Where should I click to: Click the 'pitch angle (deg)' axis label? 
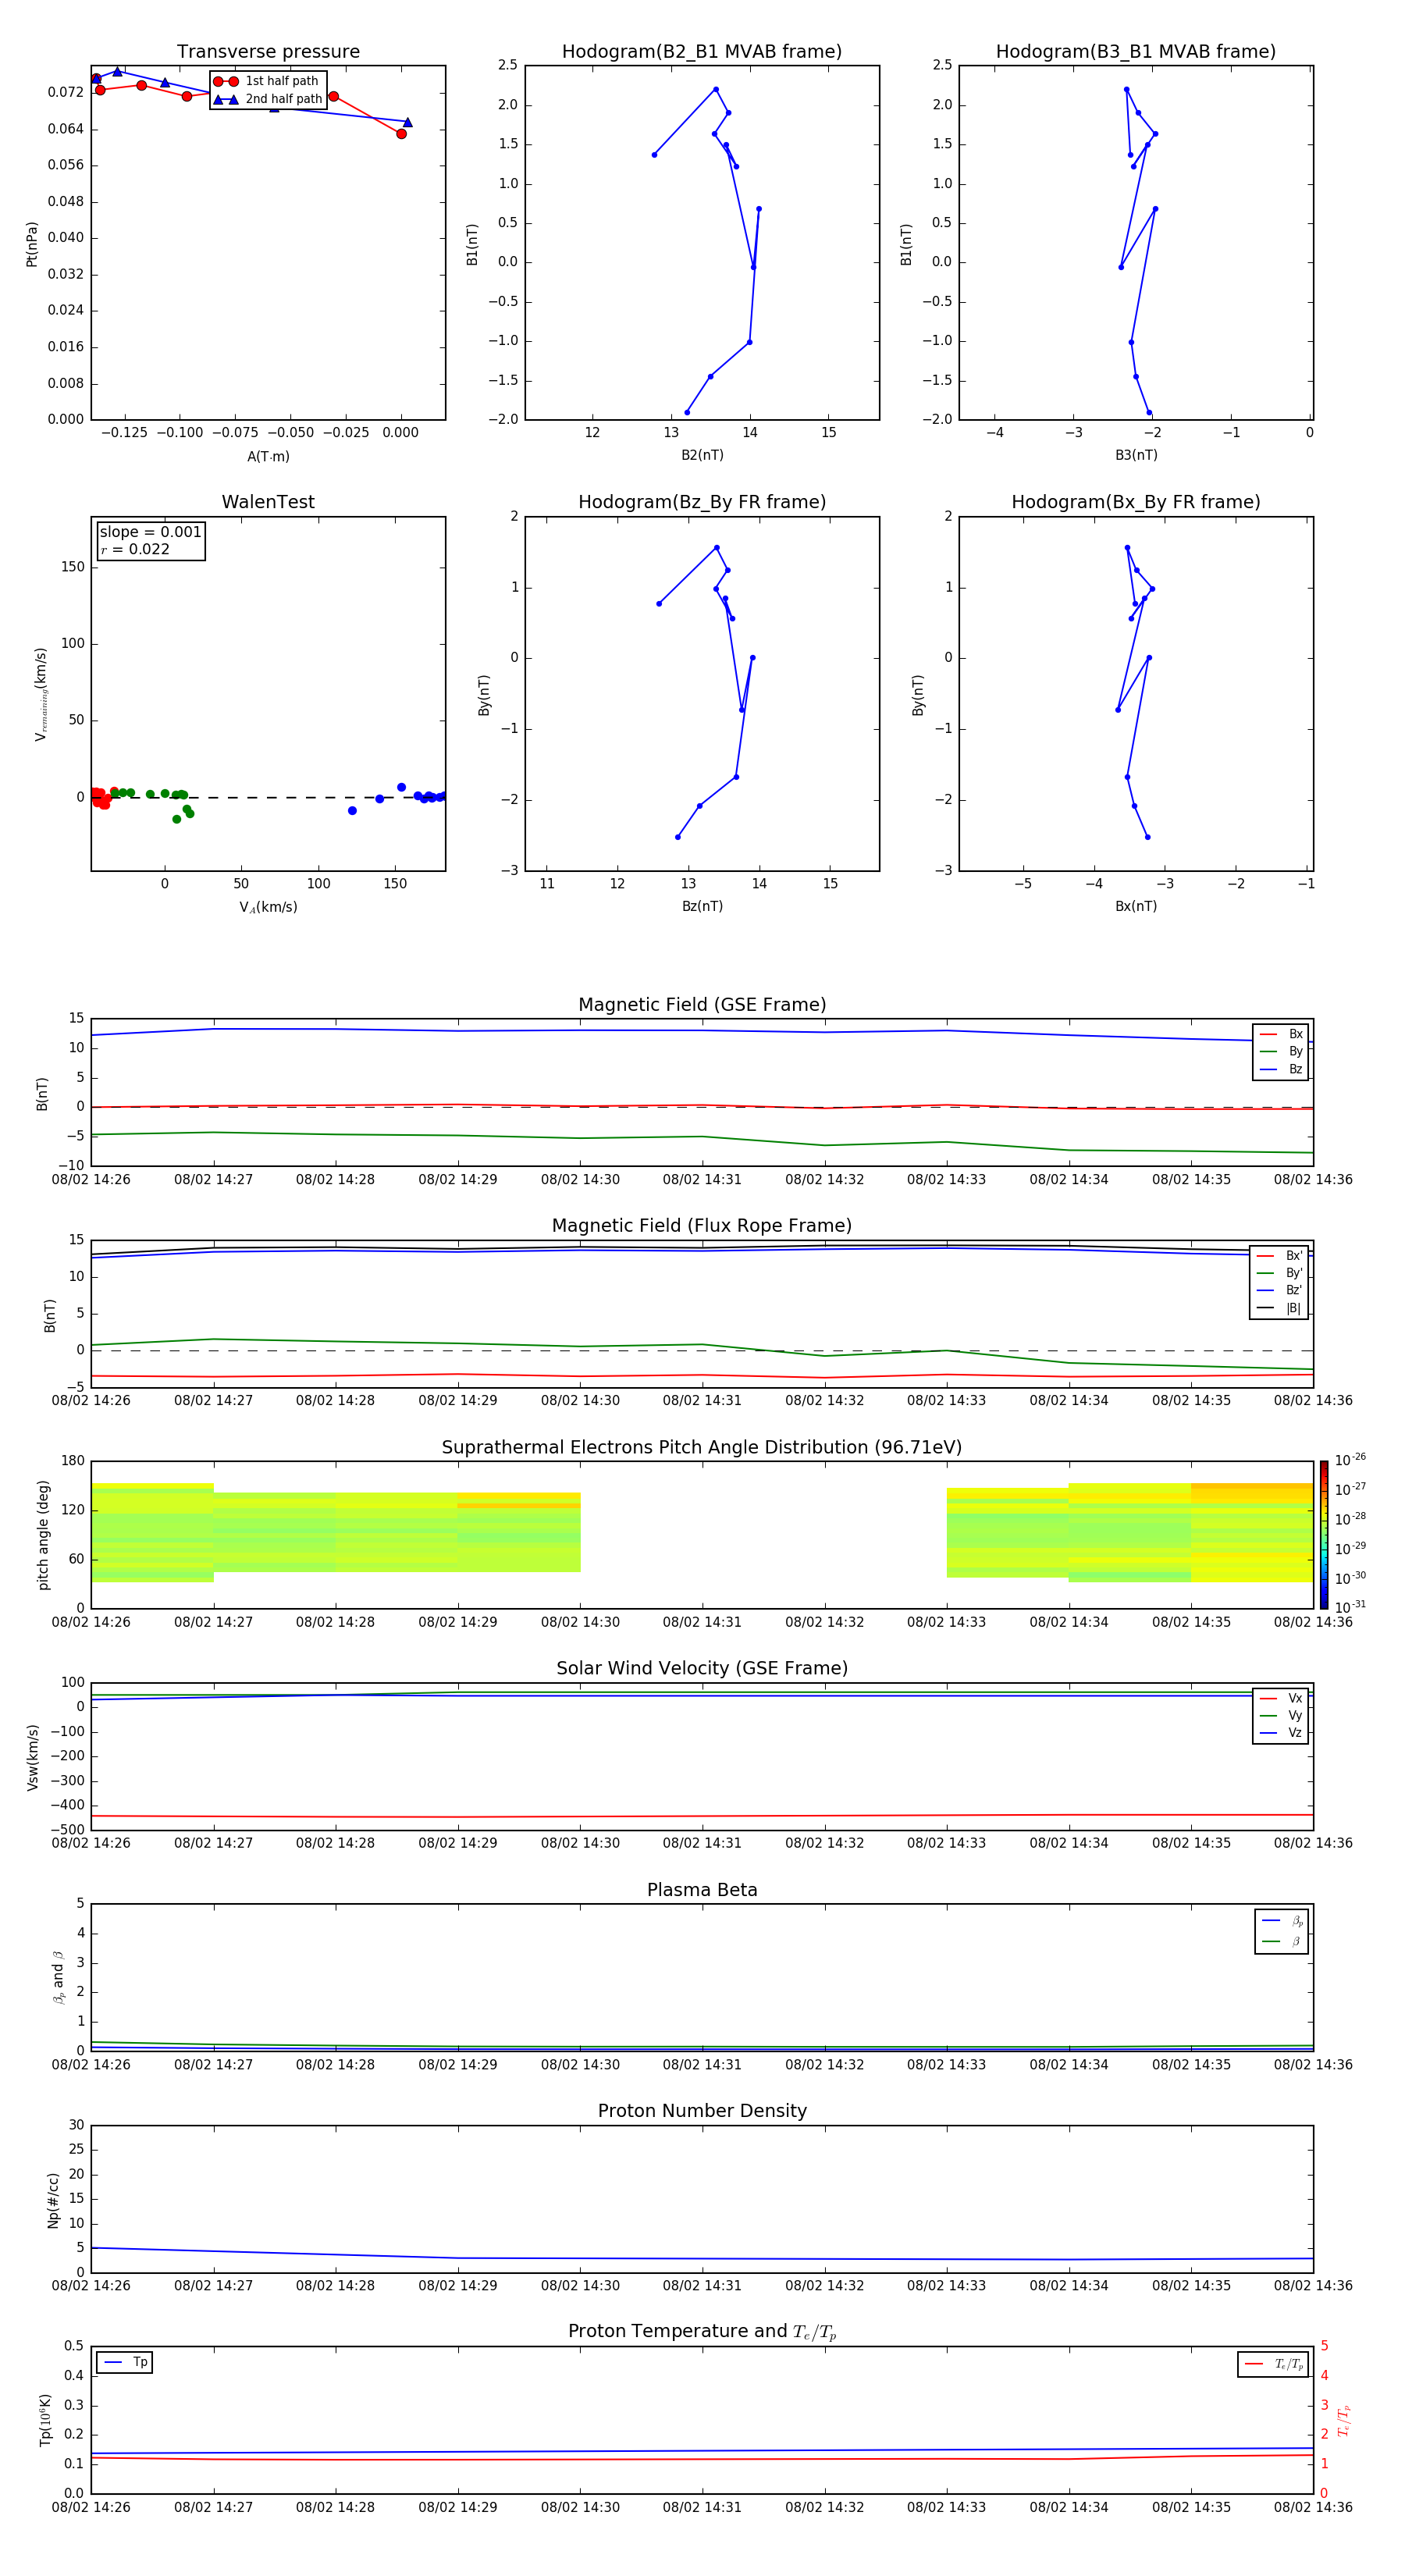point(43,1535)
